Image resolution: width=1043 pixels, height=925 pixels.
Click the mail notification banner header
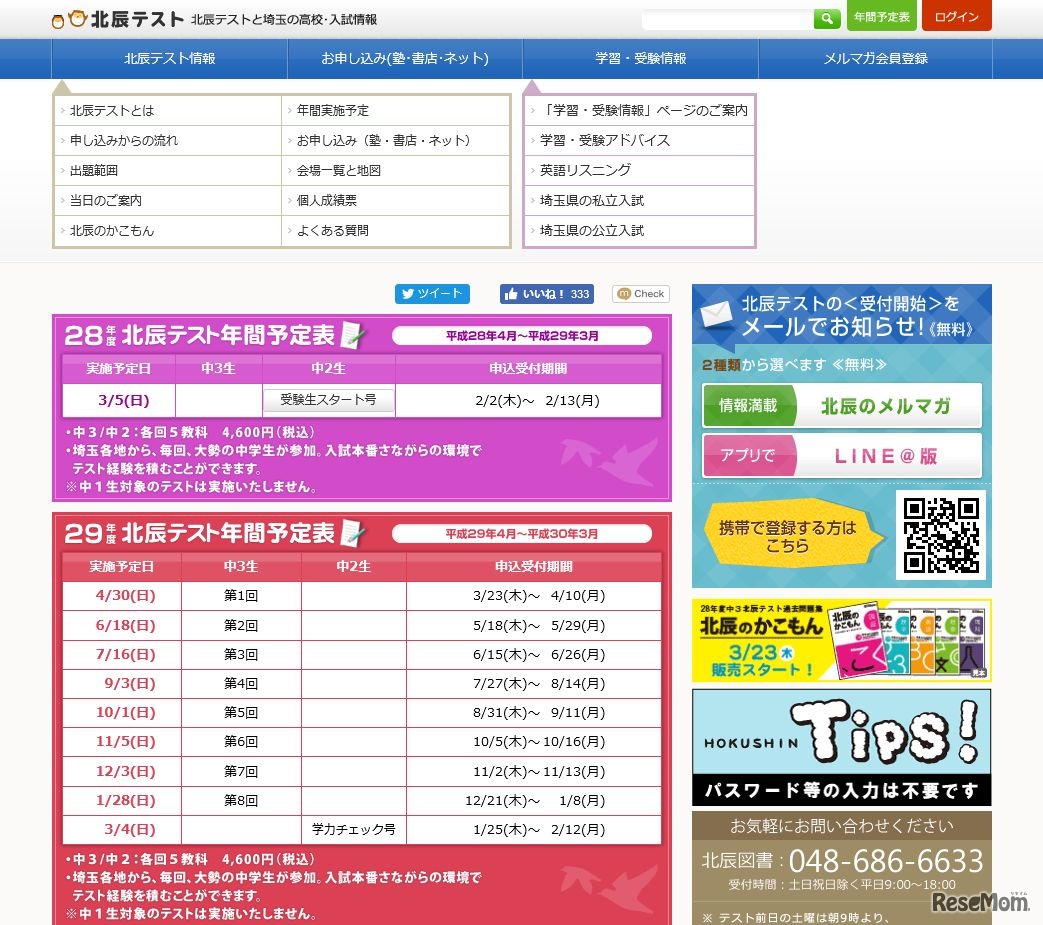[841, 315]
